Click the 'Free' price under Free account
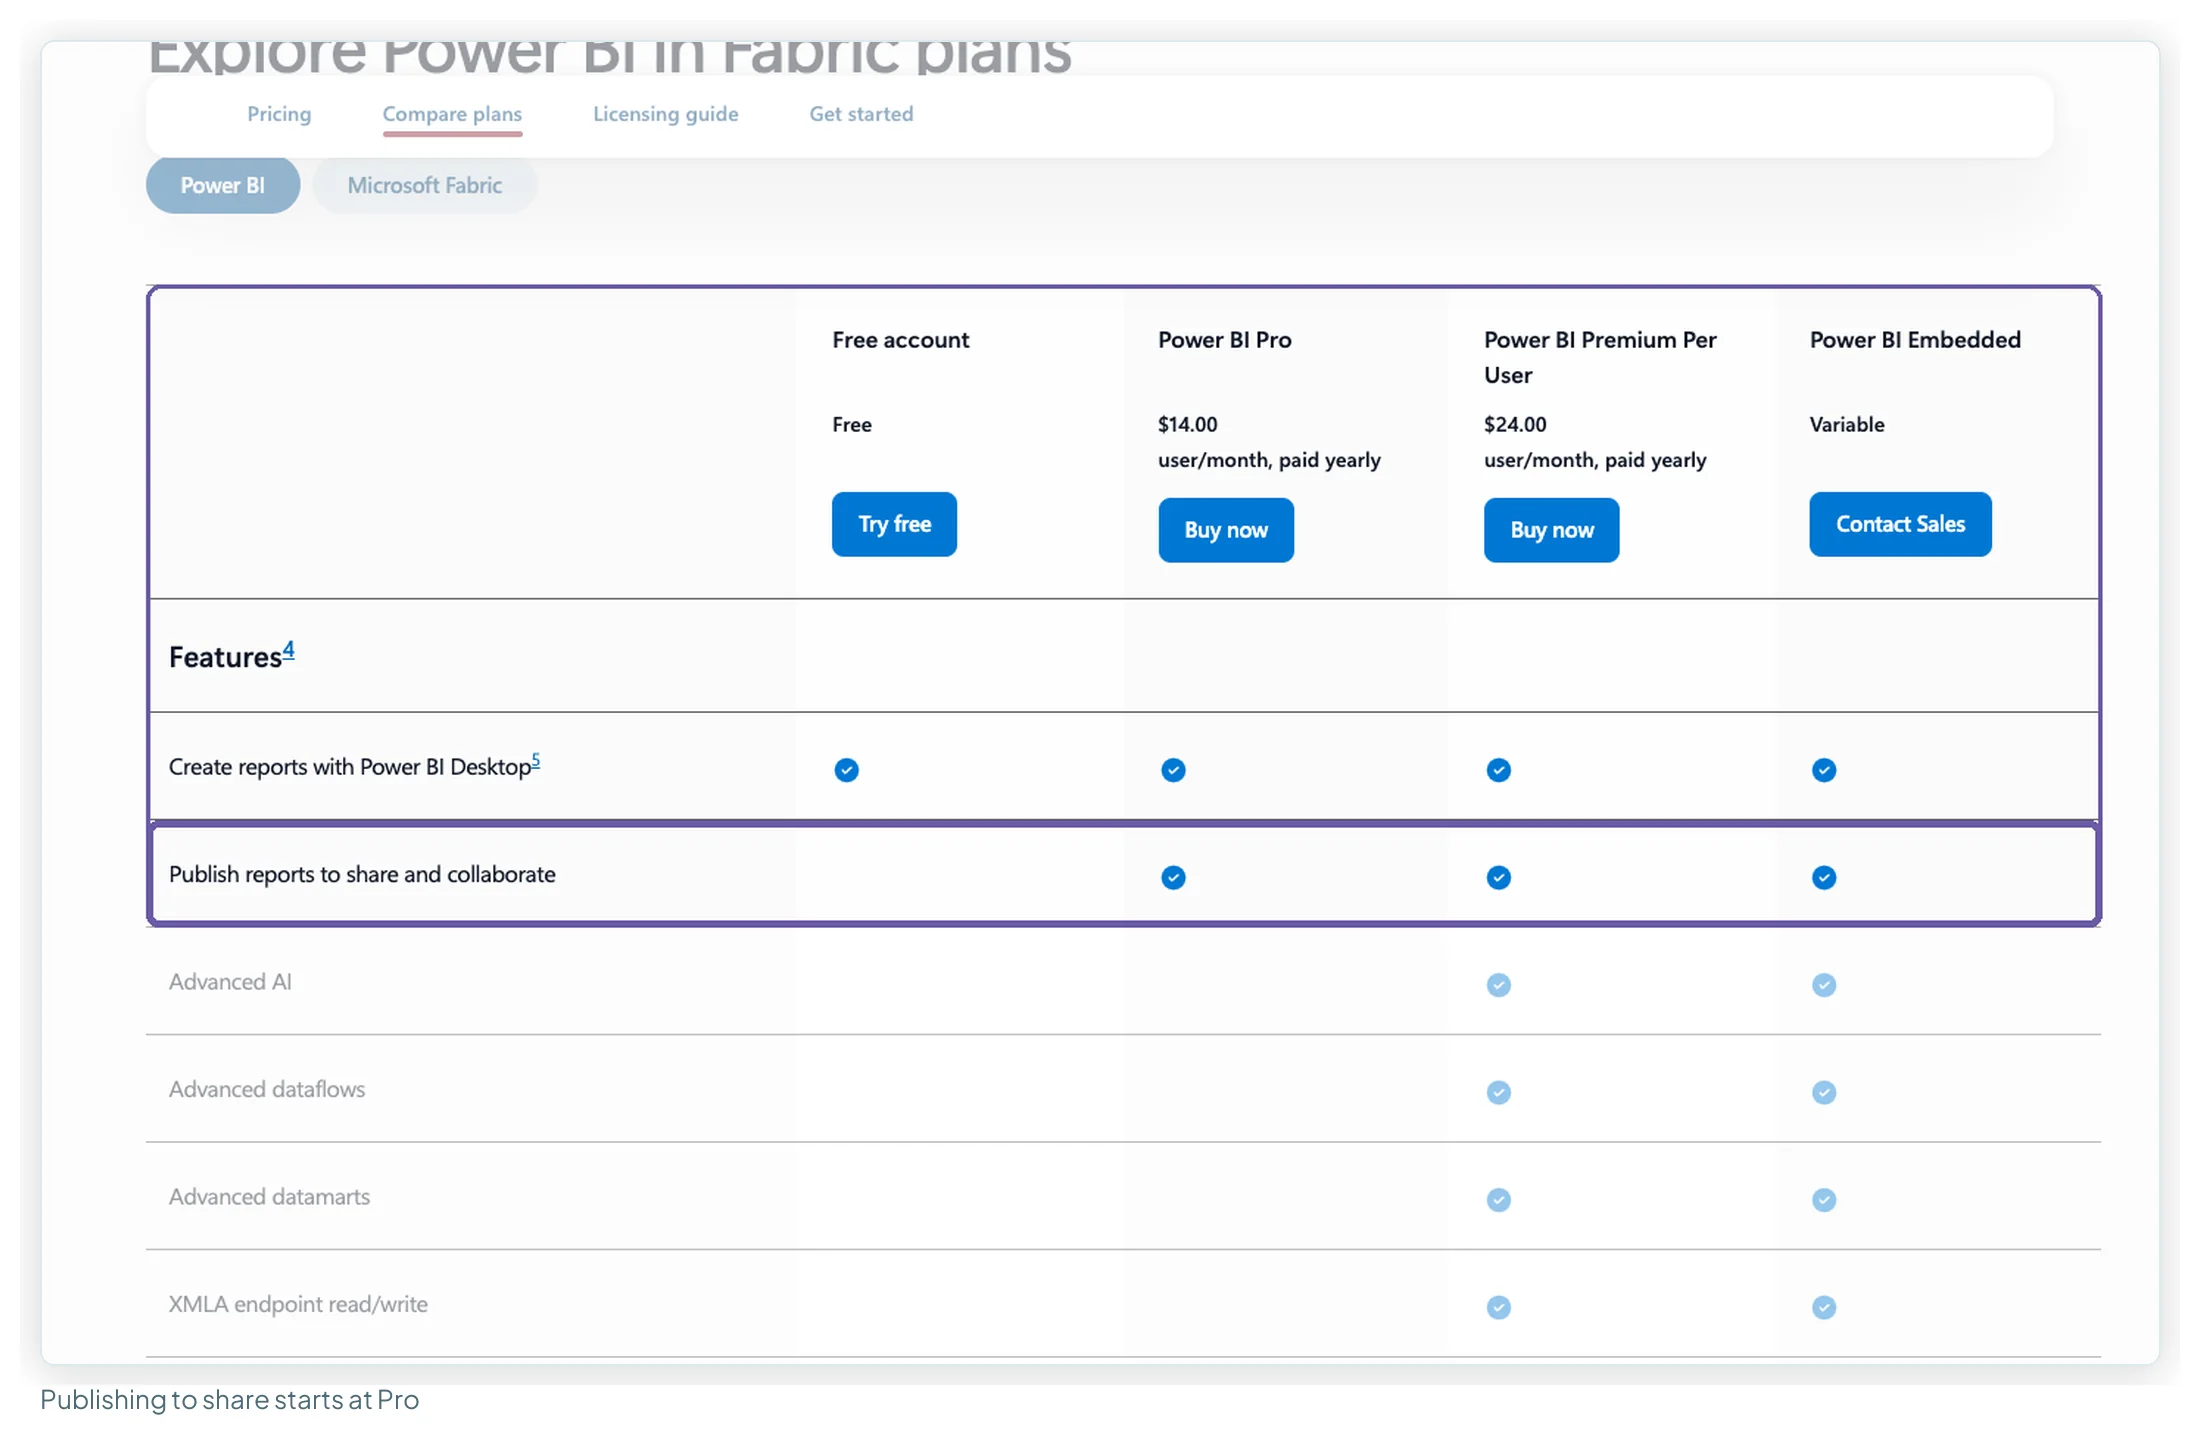The width and height of the screenshot is (2200, 1439). coord(852,424)
